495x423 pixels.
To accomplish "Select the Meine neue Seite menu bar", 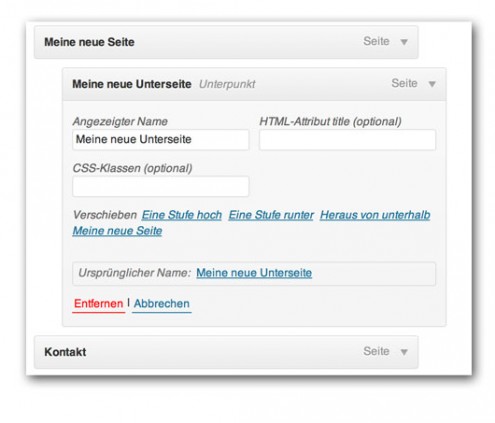I will pos(226,42).
